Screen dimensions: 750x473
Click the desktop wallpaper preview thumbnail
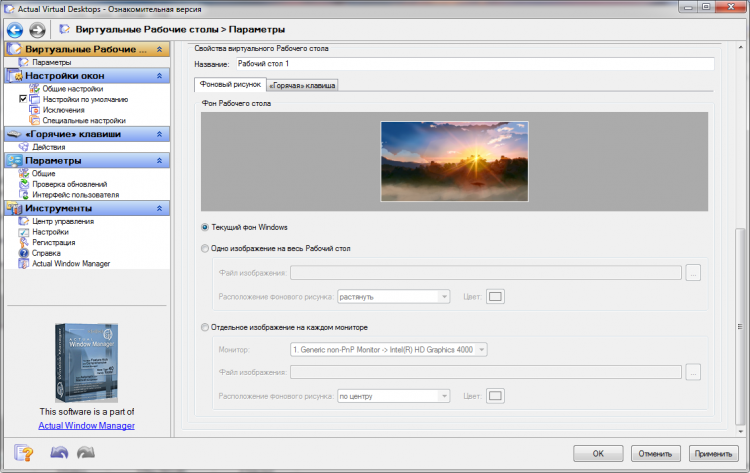pos(454,161)
